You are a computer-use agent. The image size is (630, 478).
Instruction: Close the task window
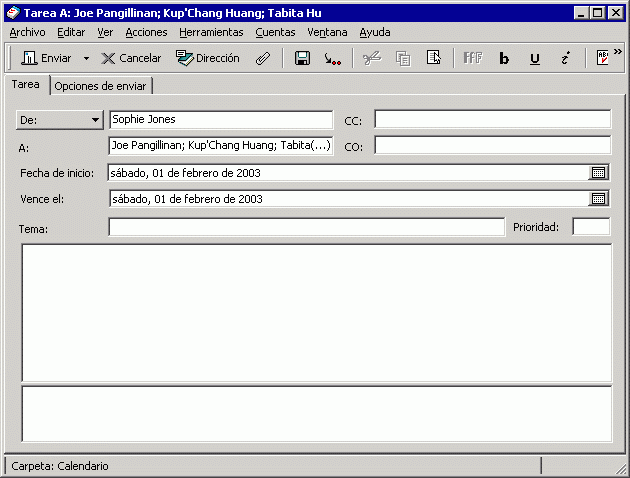[x=616, y=13]
